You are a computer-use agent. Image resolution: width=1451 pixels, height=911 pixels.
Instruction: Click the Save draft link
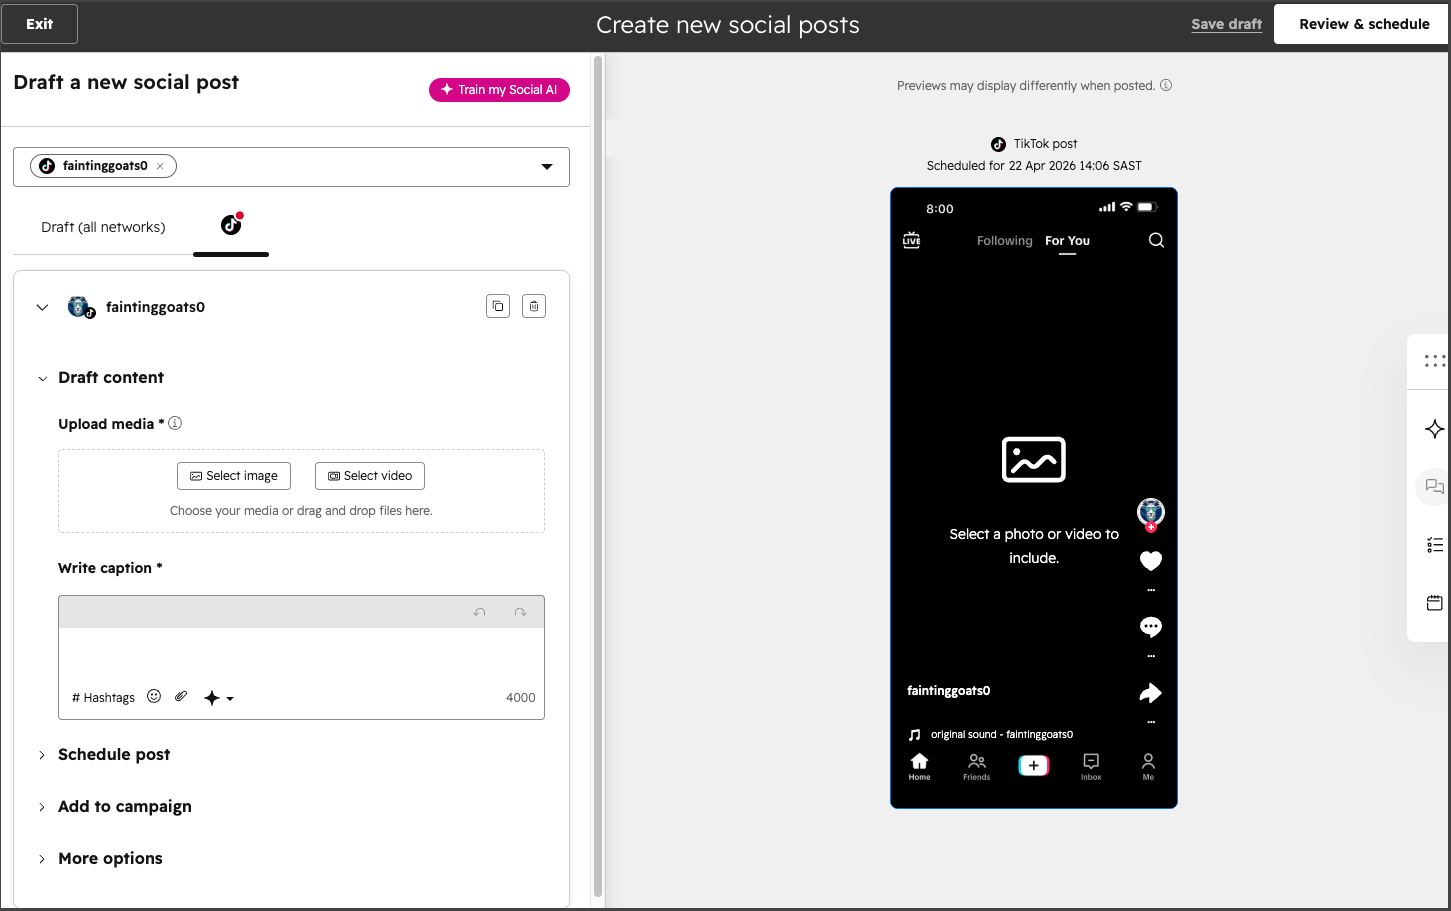coord(1226,24)
